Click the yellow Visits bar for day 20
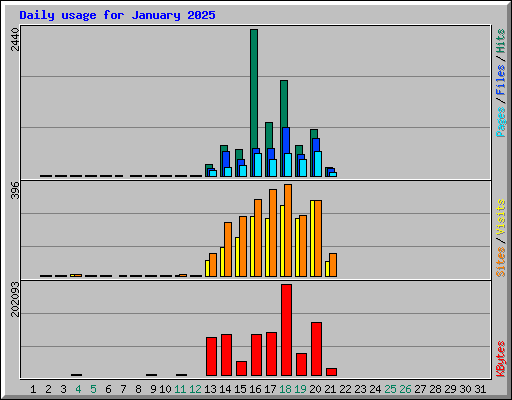Viewport: 512px width, 400px height. click(x=312, y=238)
